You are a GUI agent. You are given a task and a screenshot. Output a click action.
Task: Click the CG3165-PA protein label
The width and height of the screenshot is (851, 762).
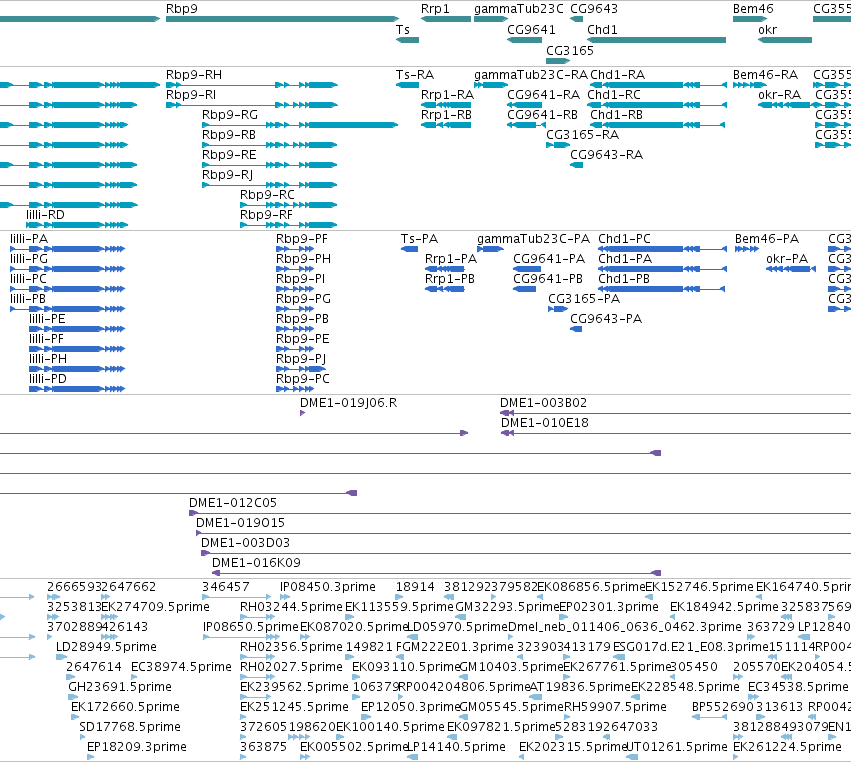pyautogui.click(x=584, y=299)
